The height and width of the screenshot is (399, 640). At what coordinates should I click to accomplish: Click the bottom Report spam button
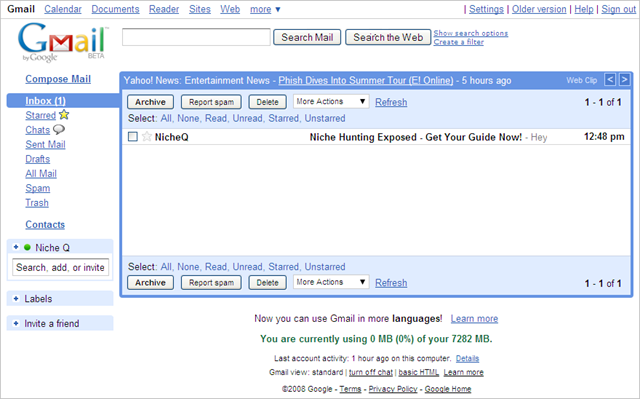pos(211,283)
